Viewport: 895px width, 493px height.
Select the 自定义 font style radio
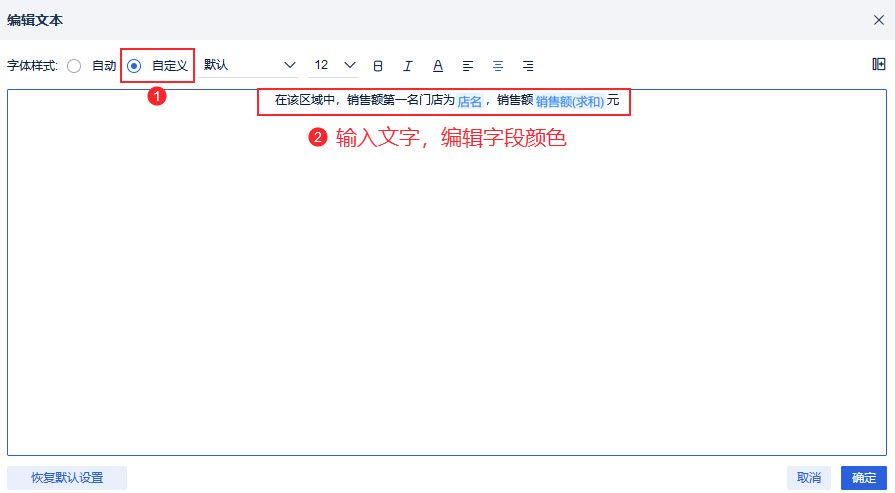pyautogui.click(x=134, y=66)
